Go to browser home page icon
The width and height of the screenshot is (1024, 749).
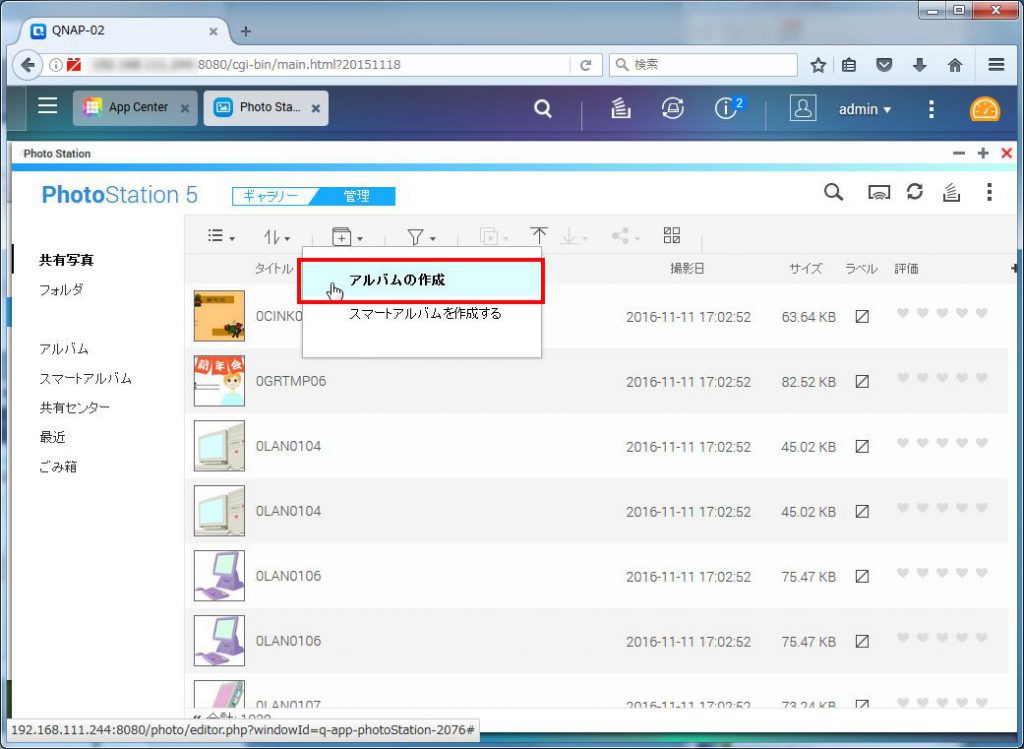click(955, 65)
